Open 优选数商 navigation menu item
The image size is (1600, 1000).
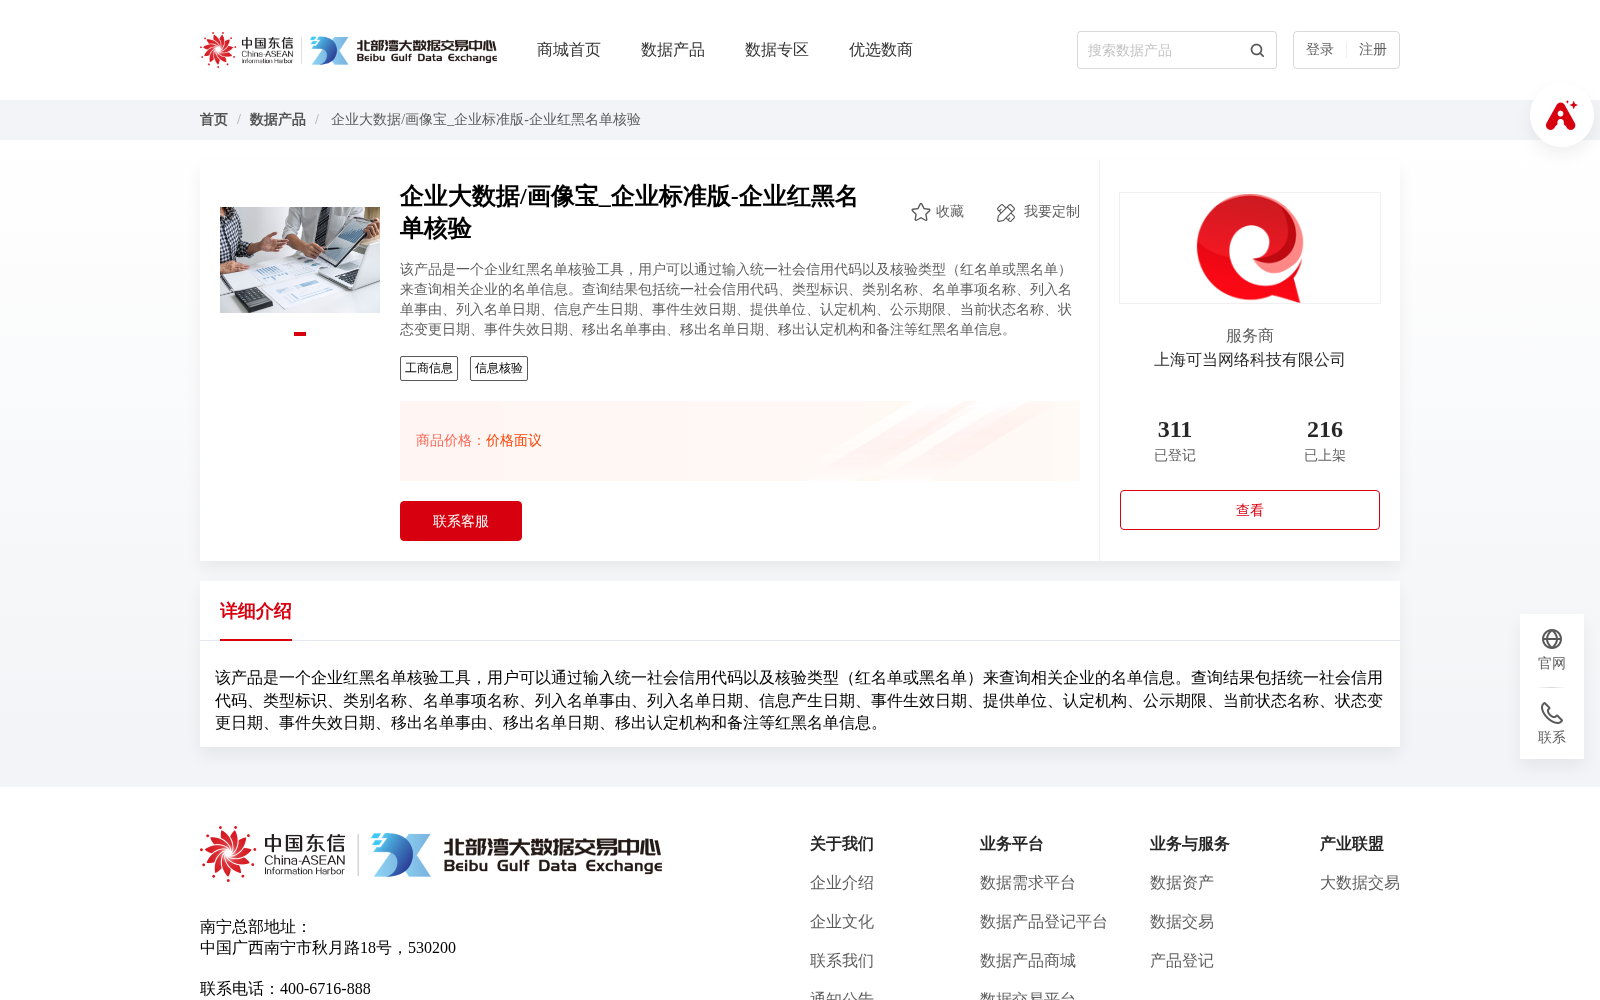pos(881,50)
